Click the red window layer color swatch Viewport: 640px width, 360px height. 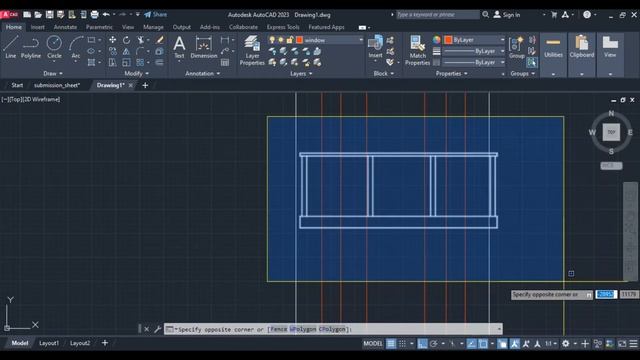click(x=299, y=40)
